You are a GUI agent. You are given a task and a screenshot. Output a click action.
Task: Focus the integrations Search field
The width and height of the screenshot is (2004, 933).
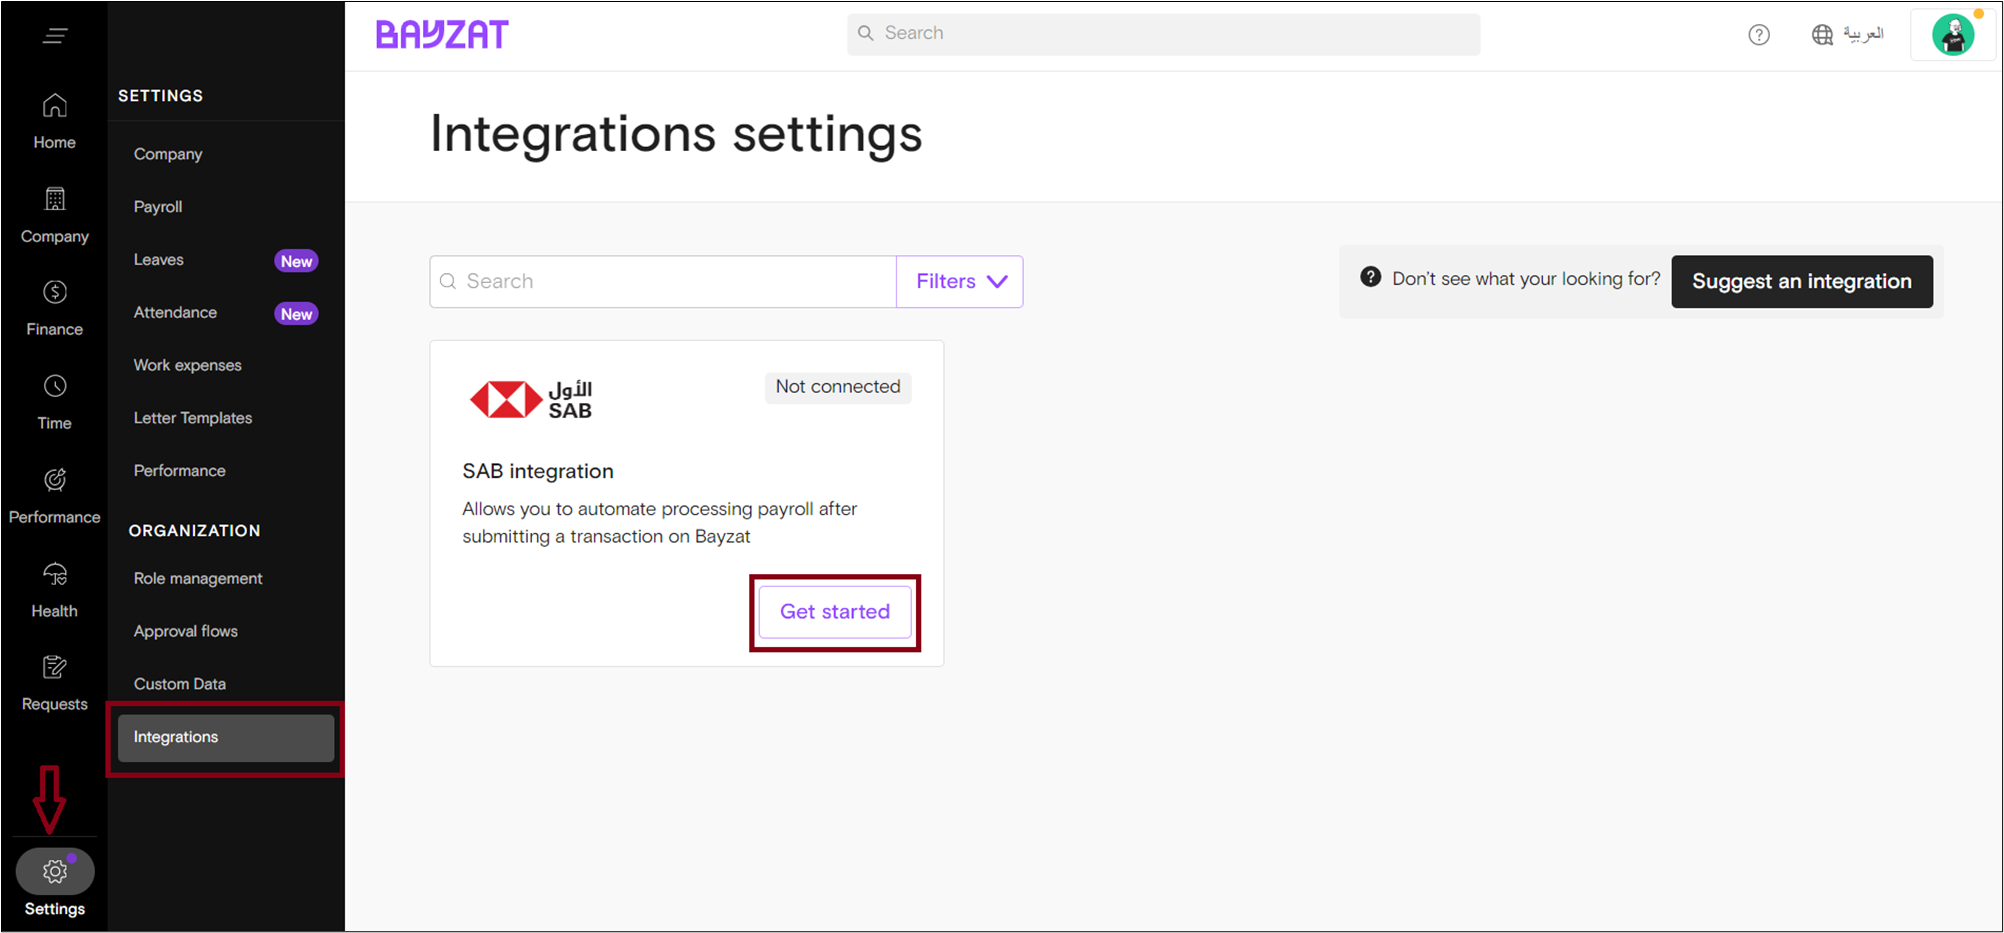coord(664,282)
